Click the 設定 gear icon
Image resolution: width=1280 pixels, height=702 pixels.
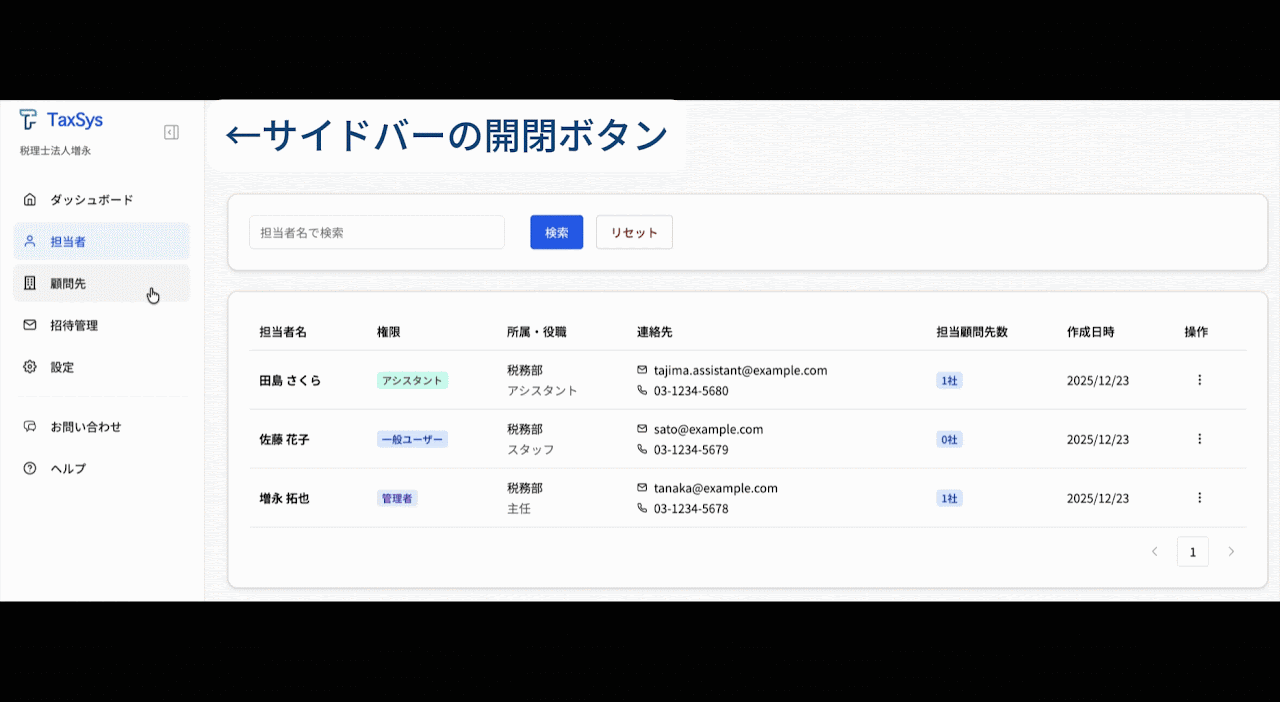(x=30, y=367)
